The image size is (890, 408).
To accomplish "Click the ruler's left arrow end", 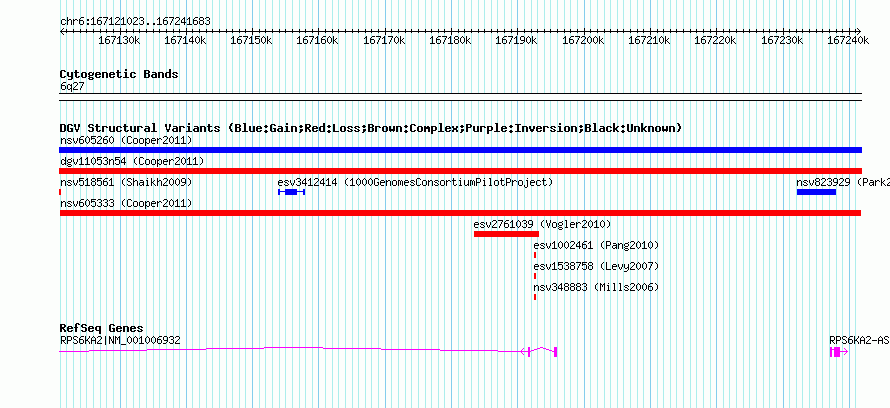I will pyautogui.click(x=62, y=31).
